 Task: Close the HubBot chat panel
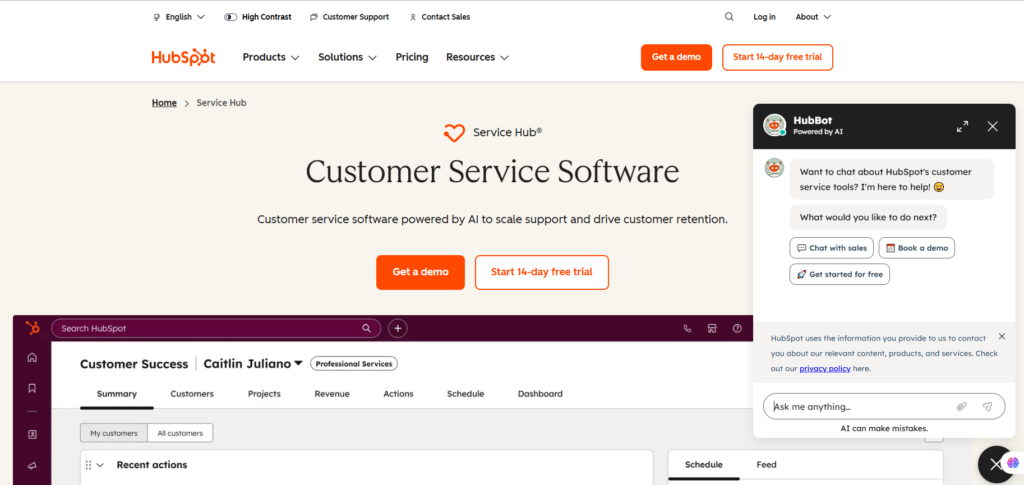pyautogui.click(x=993, y=126)
